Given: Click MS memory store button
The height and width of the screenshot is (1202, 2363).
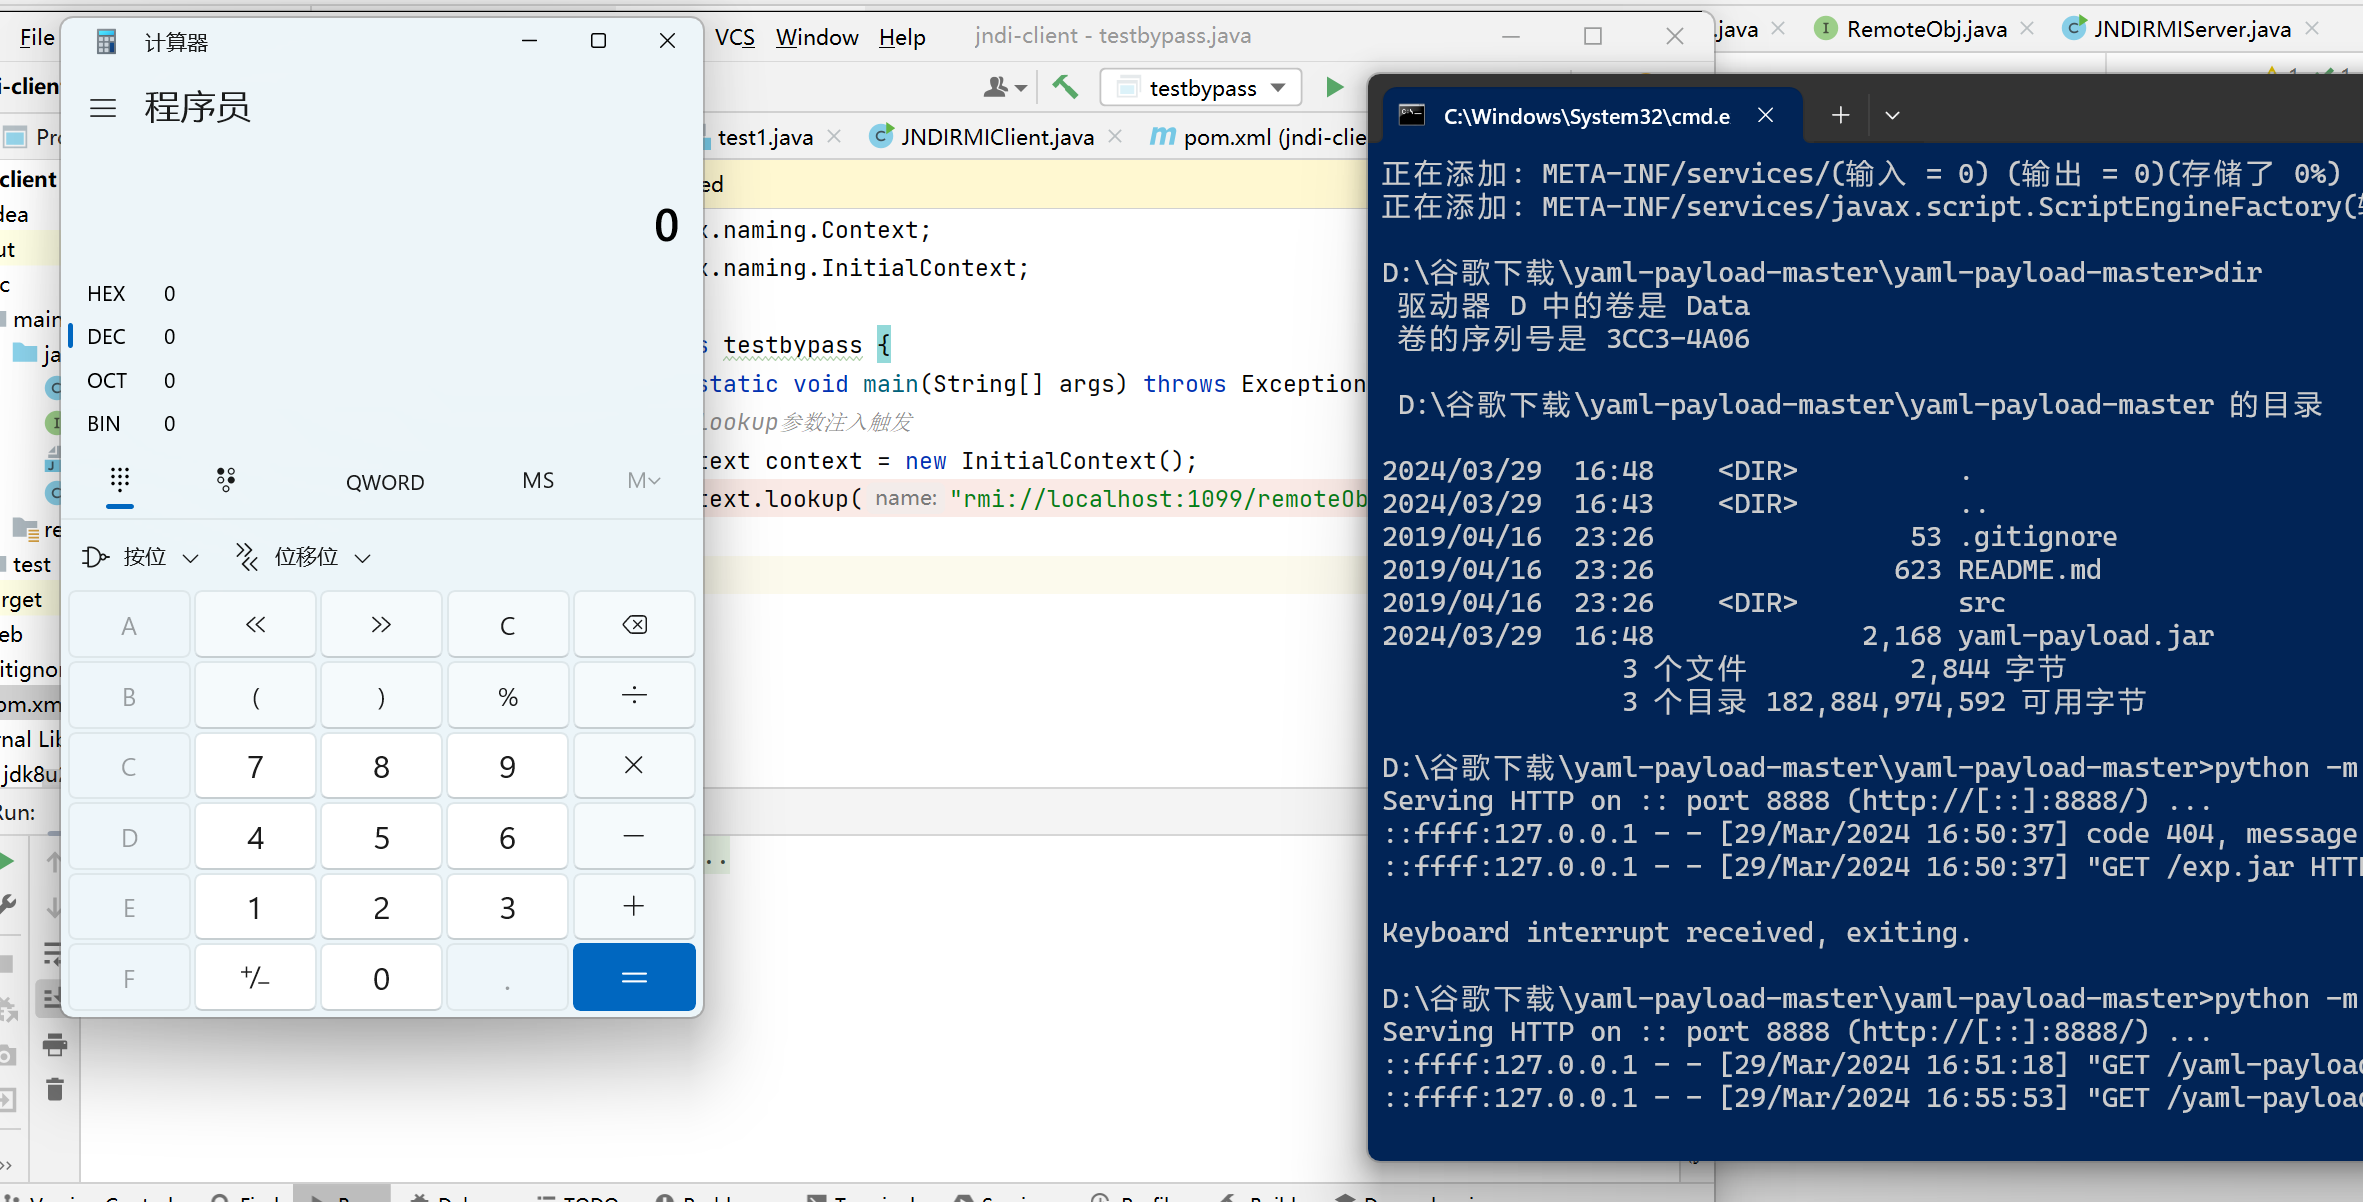Looking at the screenshot, I should pyautogui.click(x=538, y=481).
